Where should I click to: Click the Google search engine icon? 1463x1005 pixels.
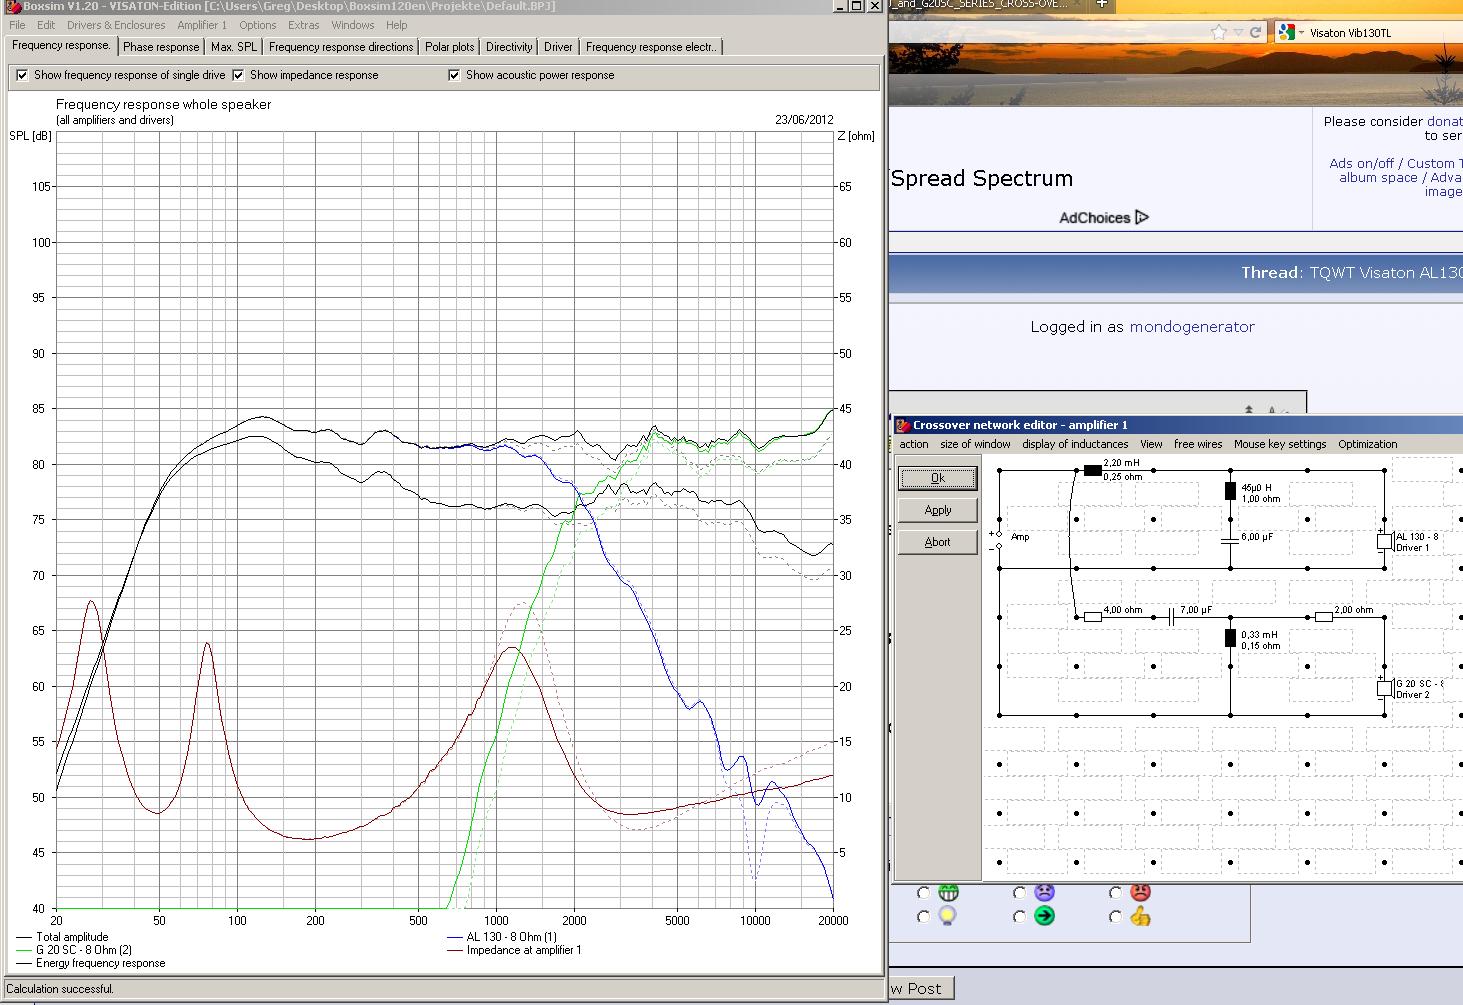tap(1286, 32)
